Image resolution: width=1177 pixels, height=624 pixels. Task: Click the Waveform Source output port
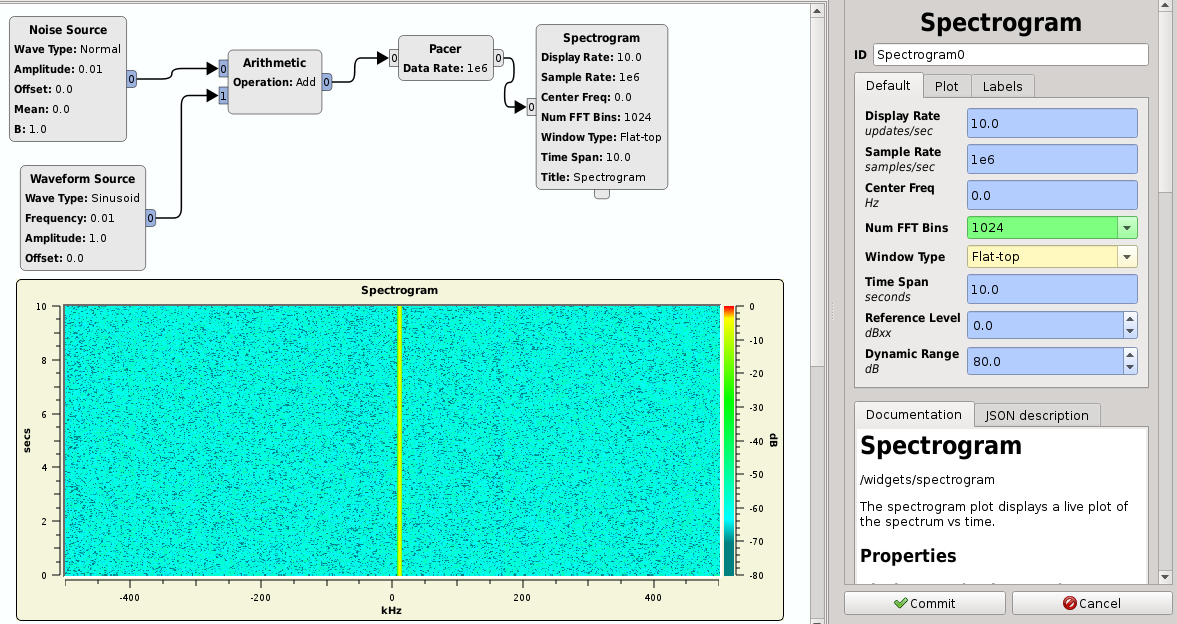[x=150, y=216]
